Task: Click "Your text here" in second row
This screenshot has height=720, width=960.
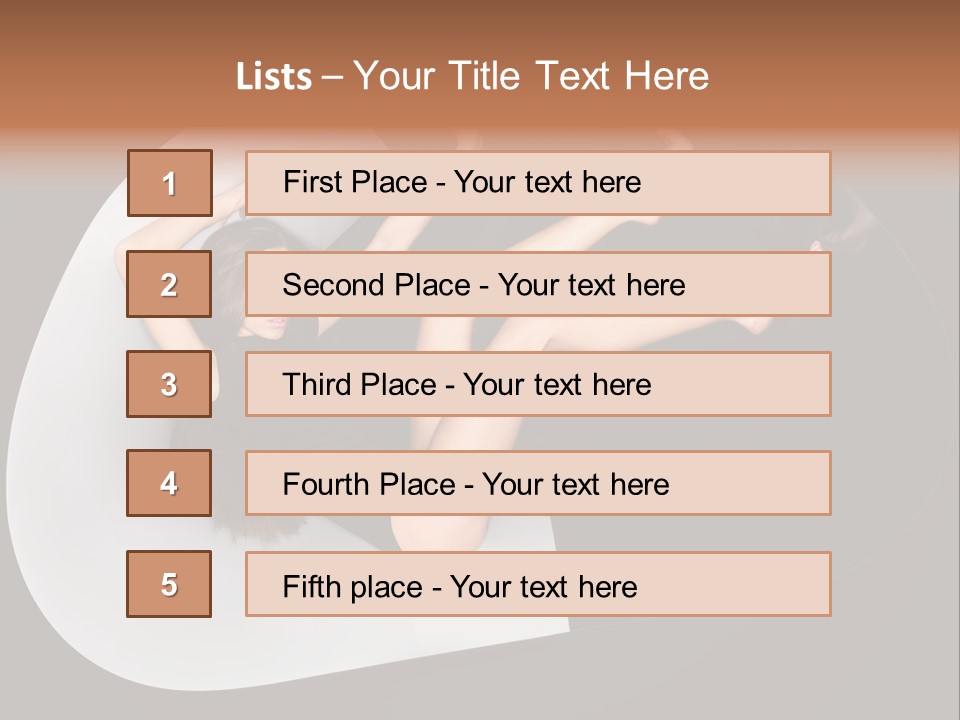Action: click(x=591, y=285)
